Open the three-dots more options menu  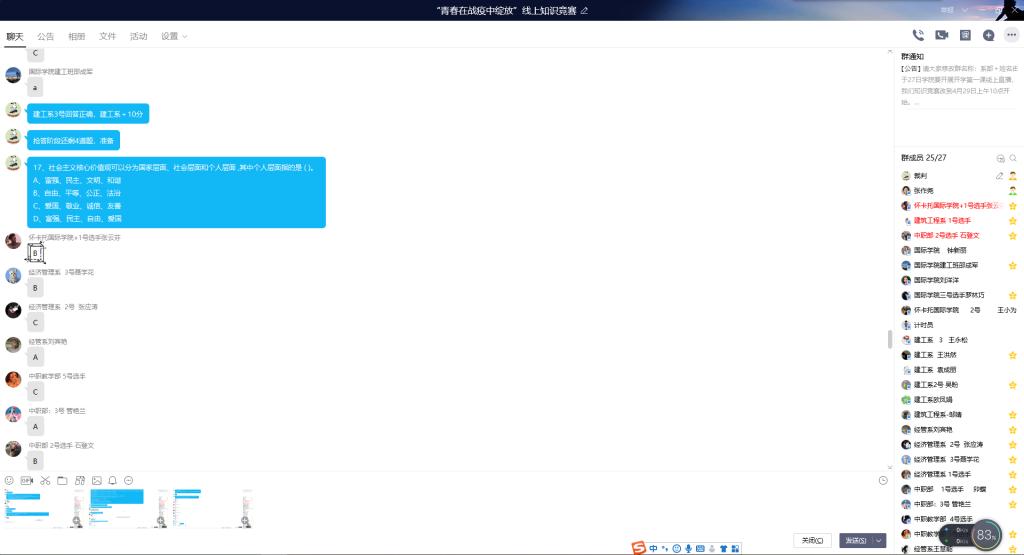[1011, 35]
